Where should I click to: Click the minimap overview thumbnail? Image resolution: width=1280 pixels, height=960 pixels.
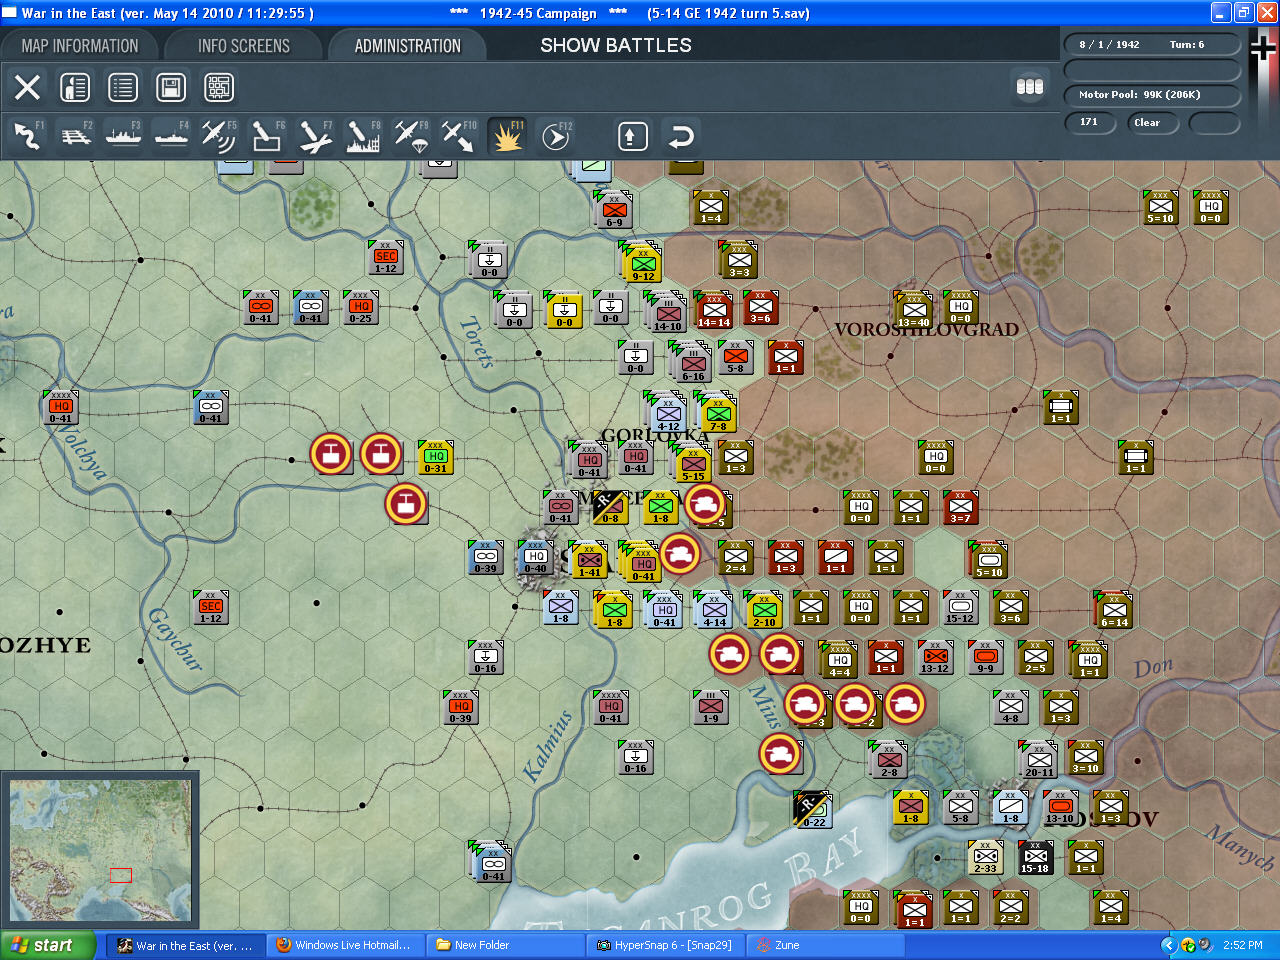100,851
